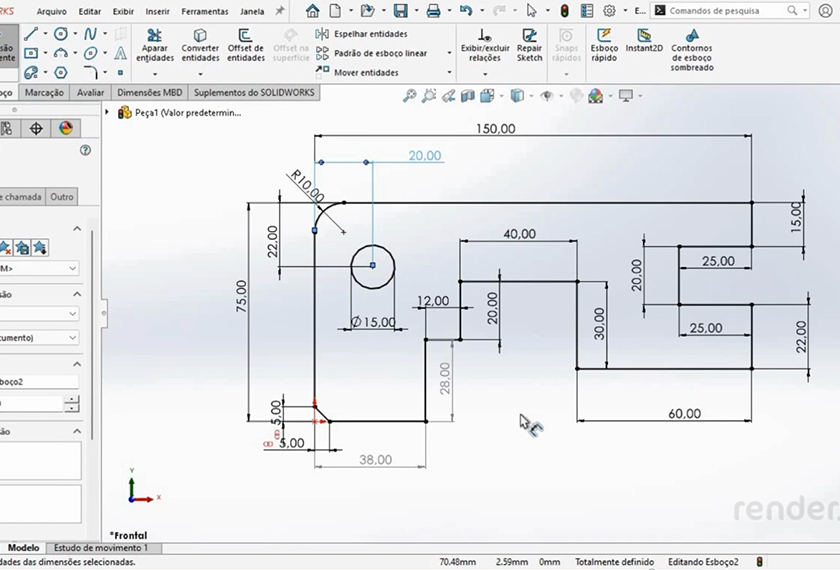The image size is (840, 570).
Task: Click the Outro tab button
Action: [62, 197]
